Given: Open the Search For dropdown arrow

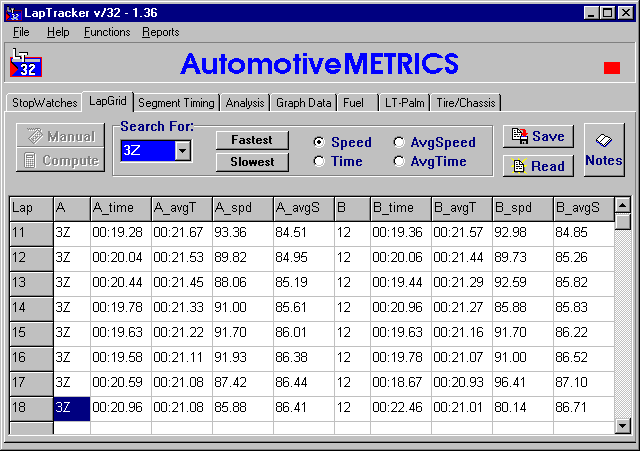Looking at the screenshot, I should [x=182, y=151].
